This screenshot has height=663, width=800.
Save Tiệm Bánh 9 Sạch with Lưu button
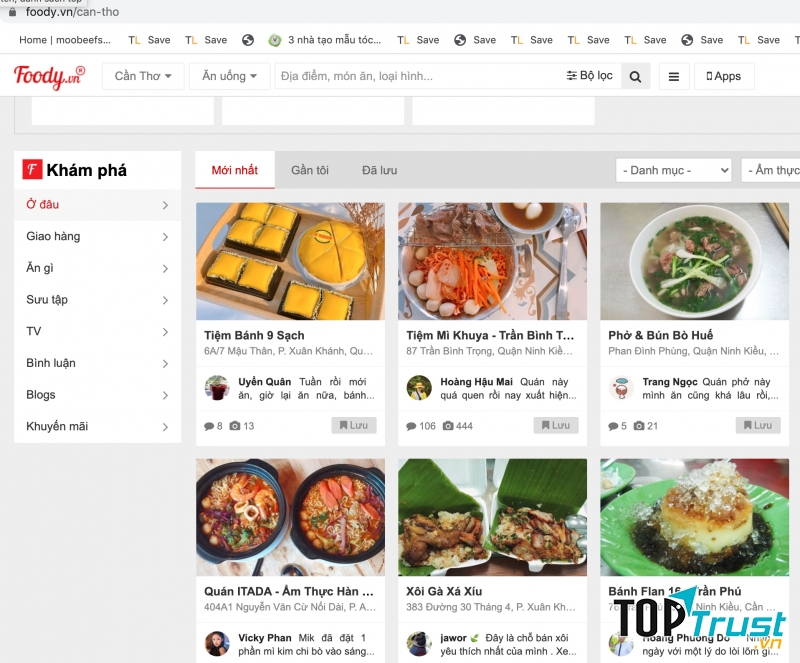coord(354,425)
